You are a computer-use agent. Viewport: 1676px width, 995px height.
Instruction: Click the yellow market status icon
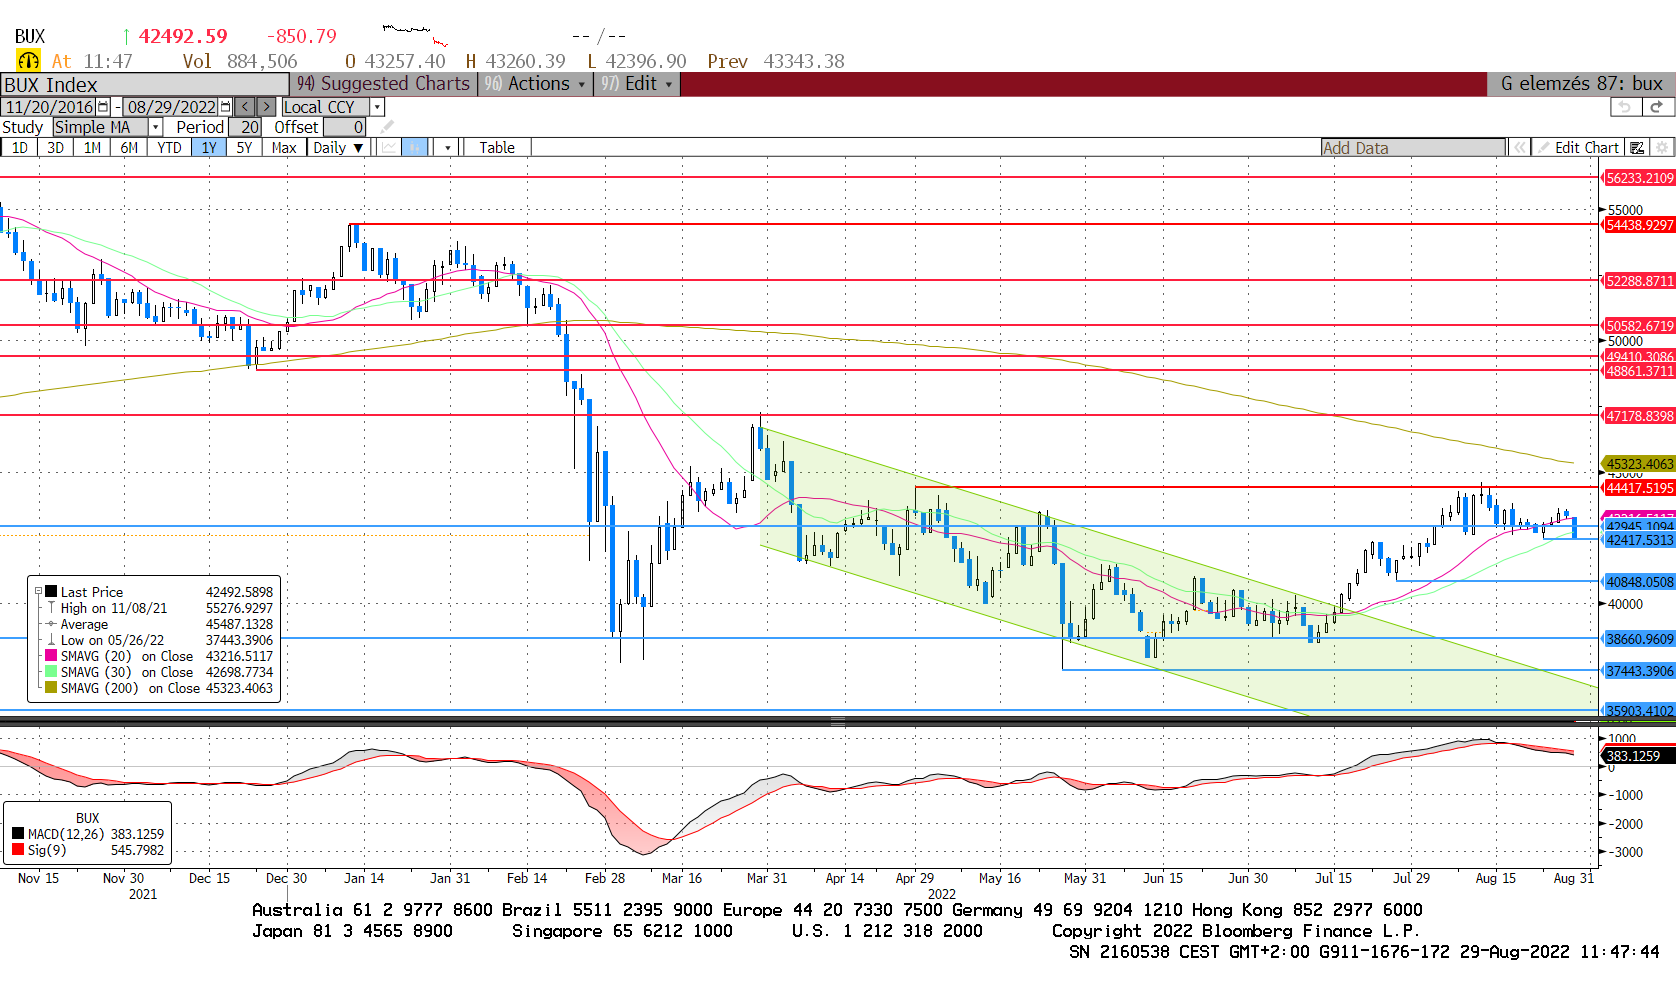(28, 61)
